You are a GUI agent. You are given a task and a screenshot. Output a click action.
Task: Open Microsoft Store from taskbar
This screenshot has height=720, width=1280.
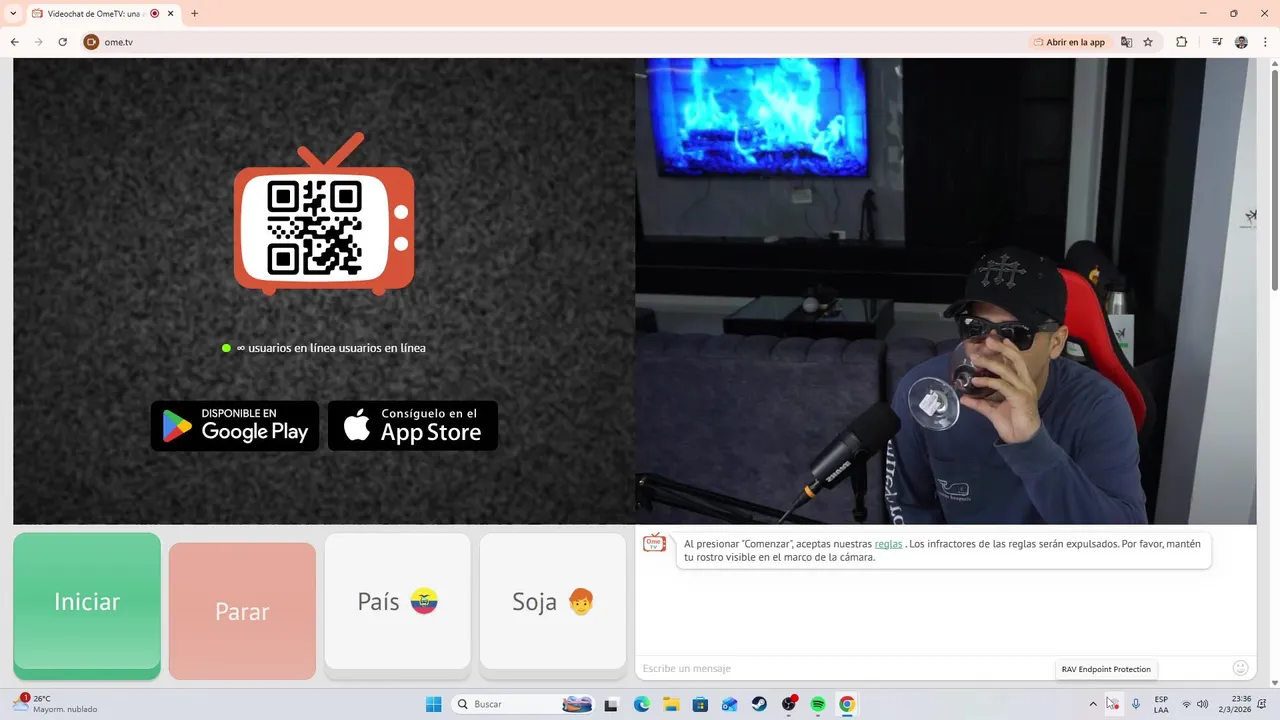point(700,704)
